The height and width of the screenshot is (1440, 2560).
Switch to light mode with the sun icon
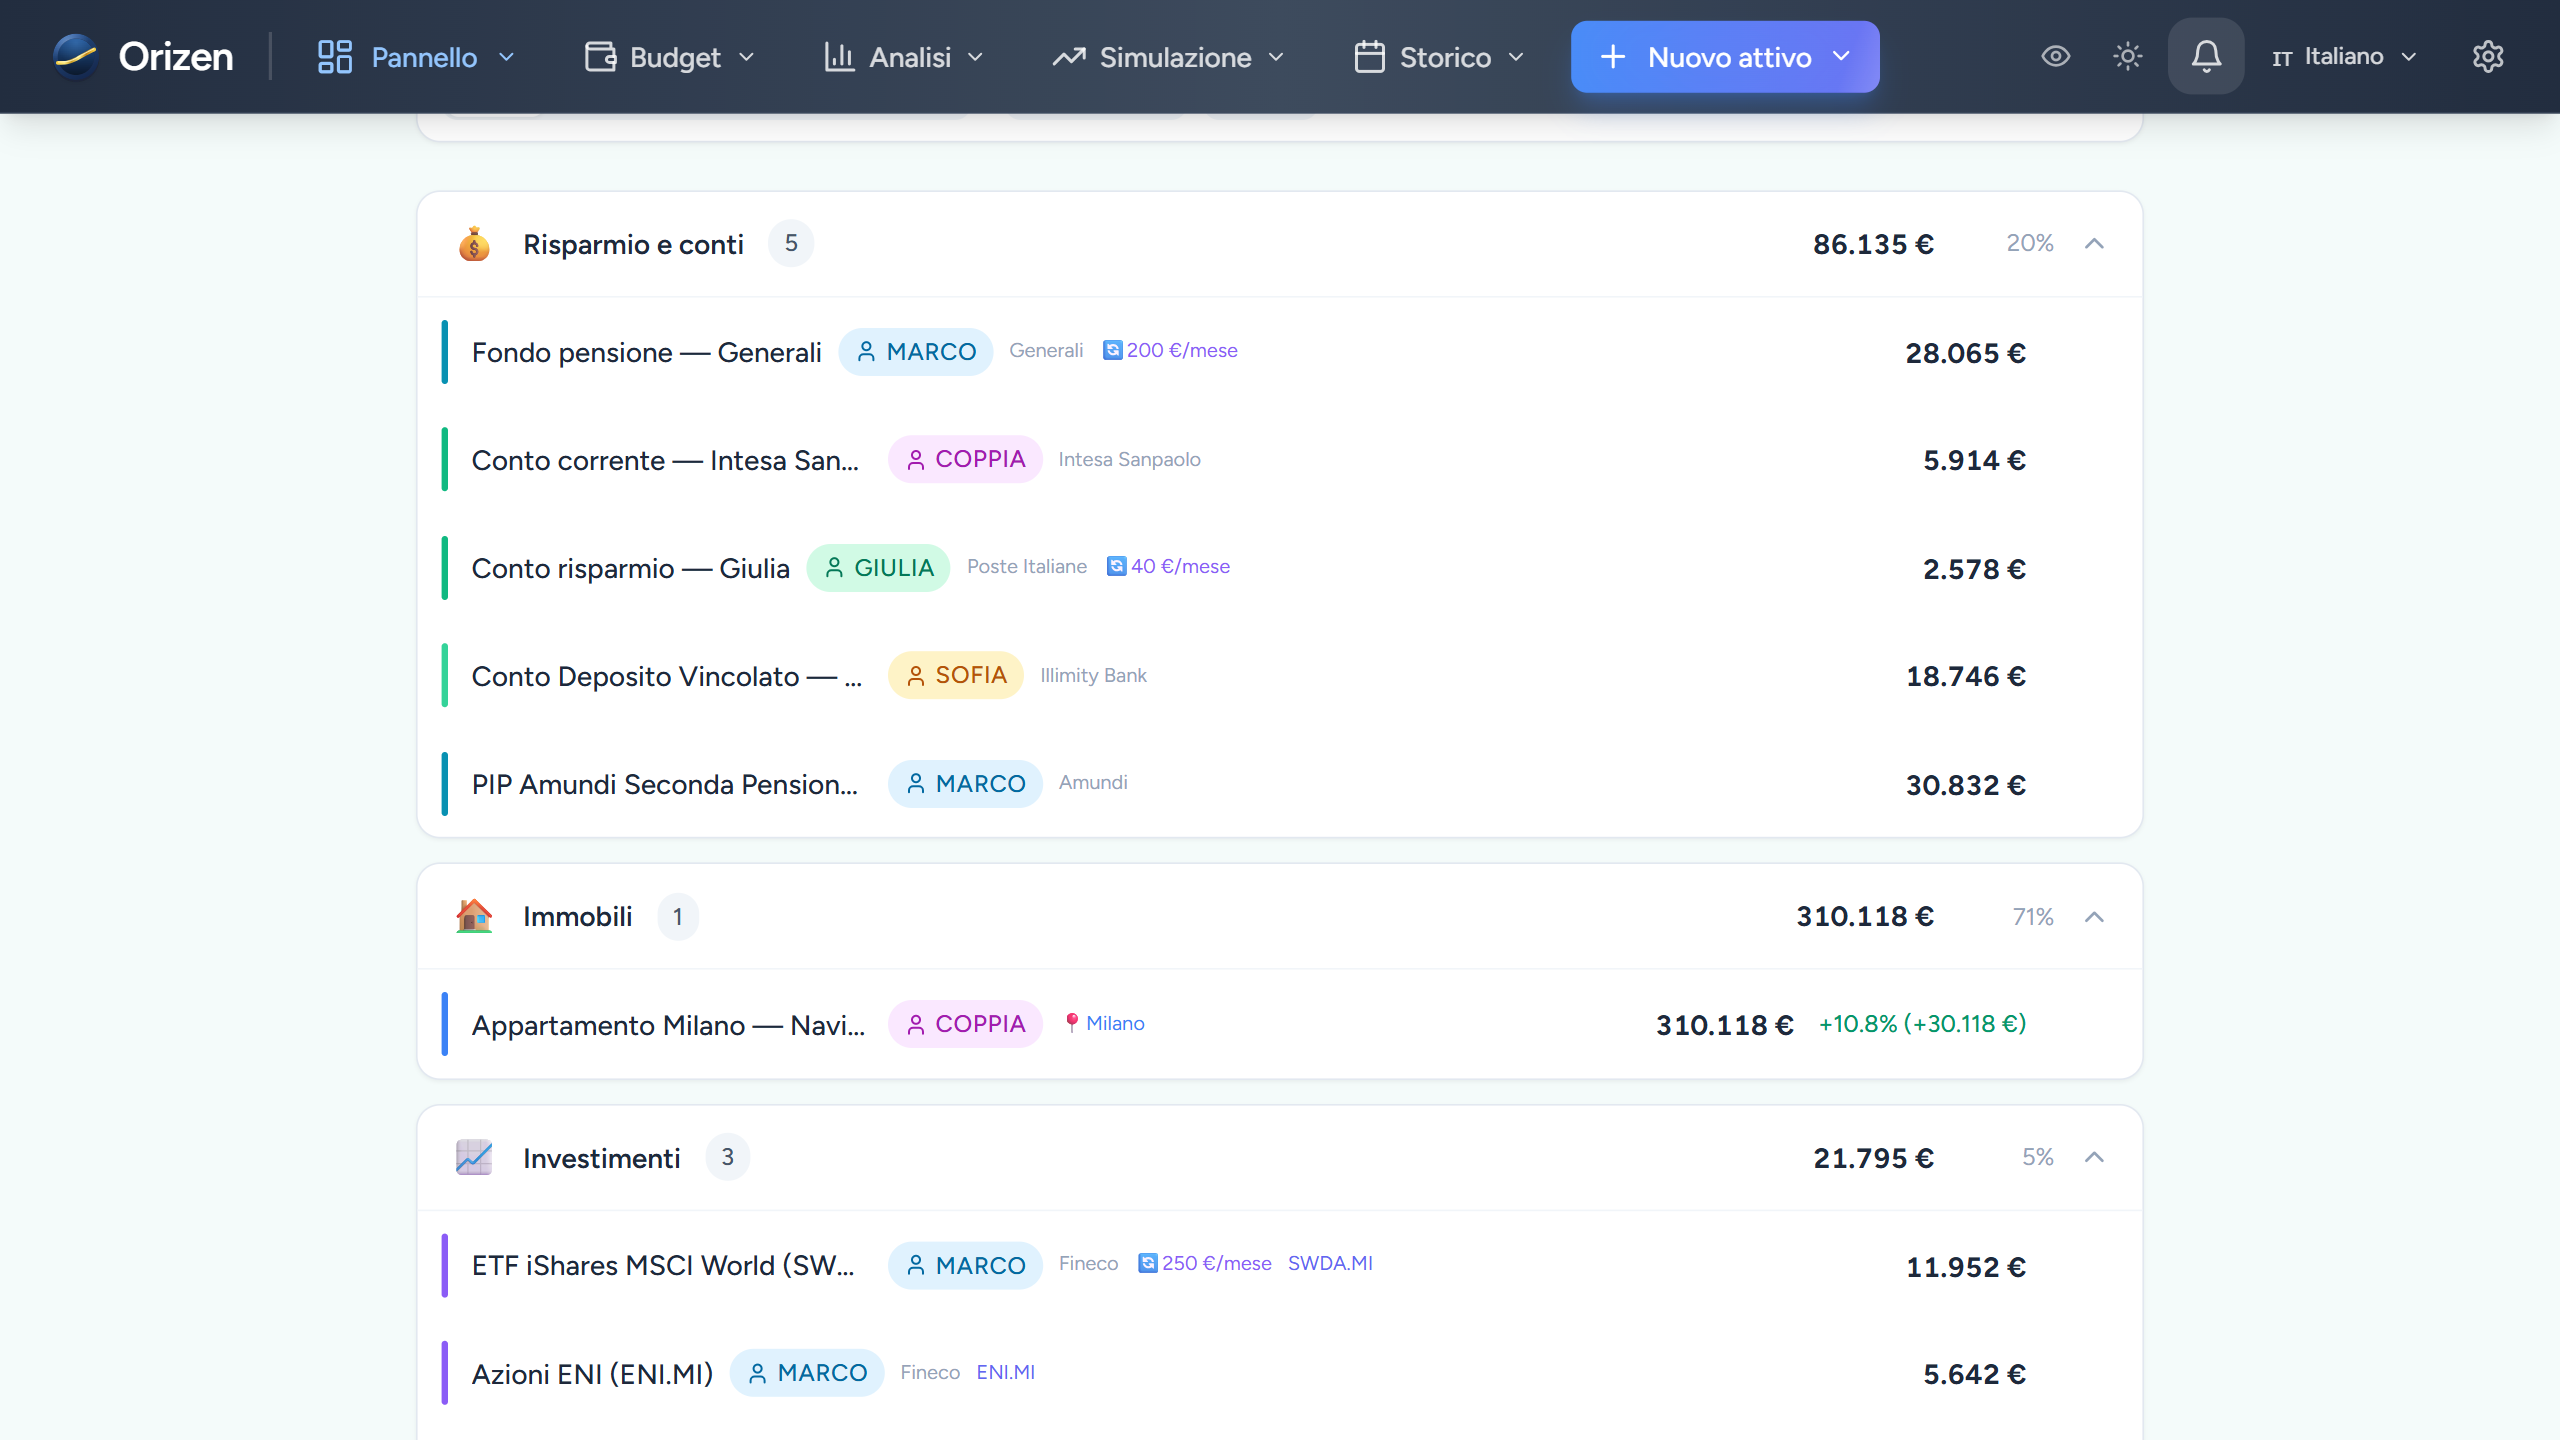pyautogui.click(x=2128, y=56)
